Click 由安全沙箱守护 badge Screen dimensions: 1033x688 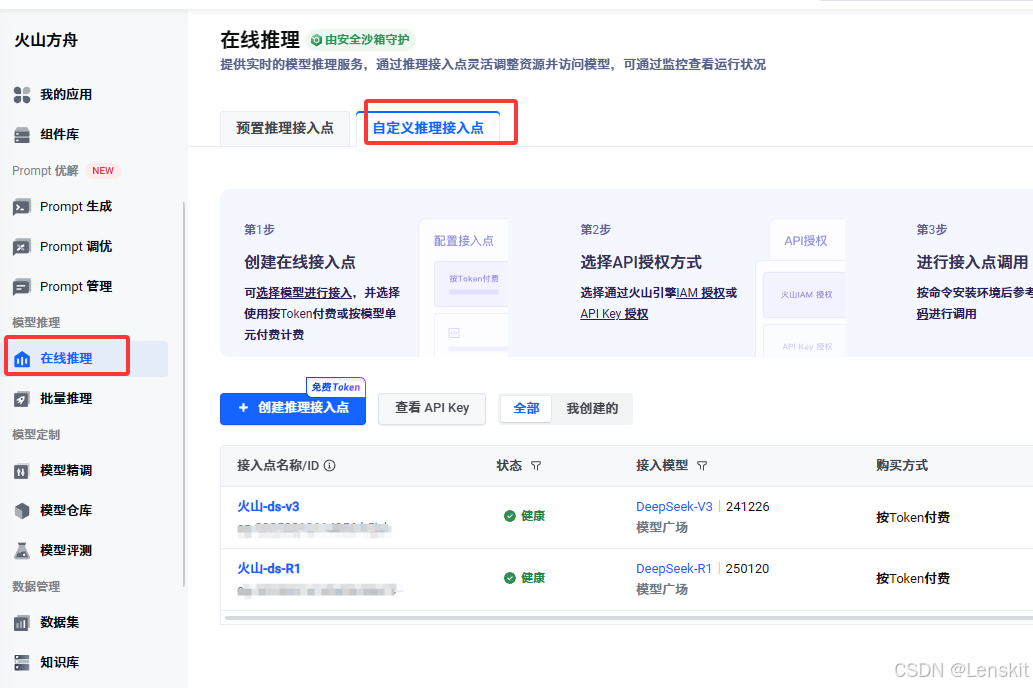(x=361, y=40)
